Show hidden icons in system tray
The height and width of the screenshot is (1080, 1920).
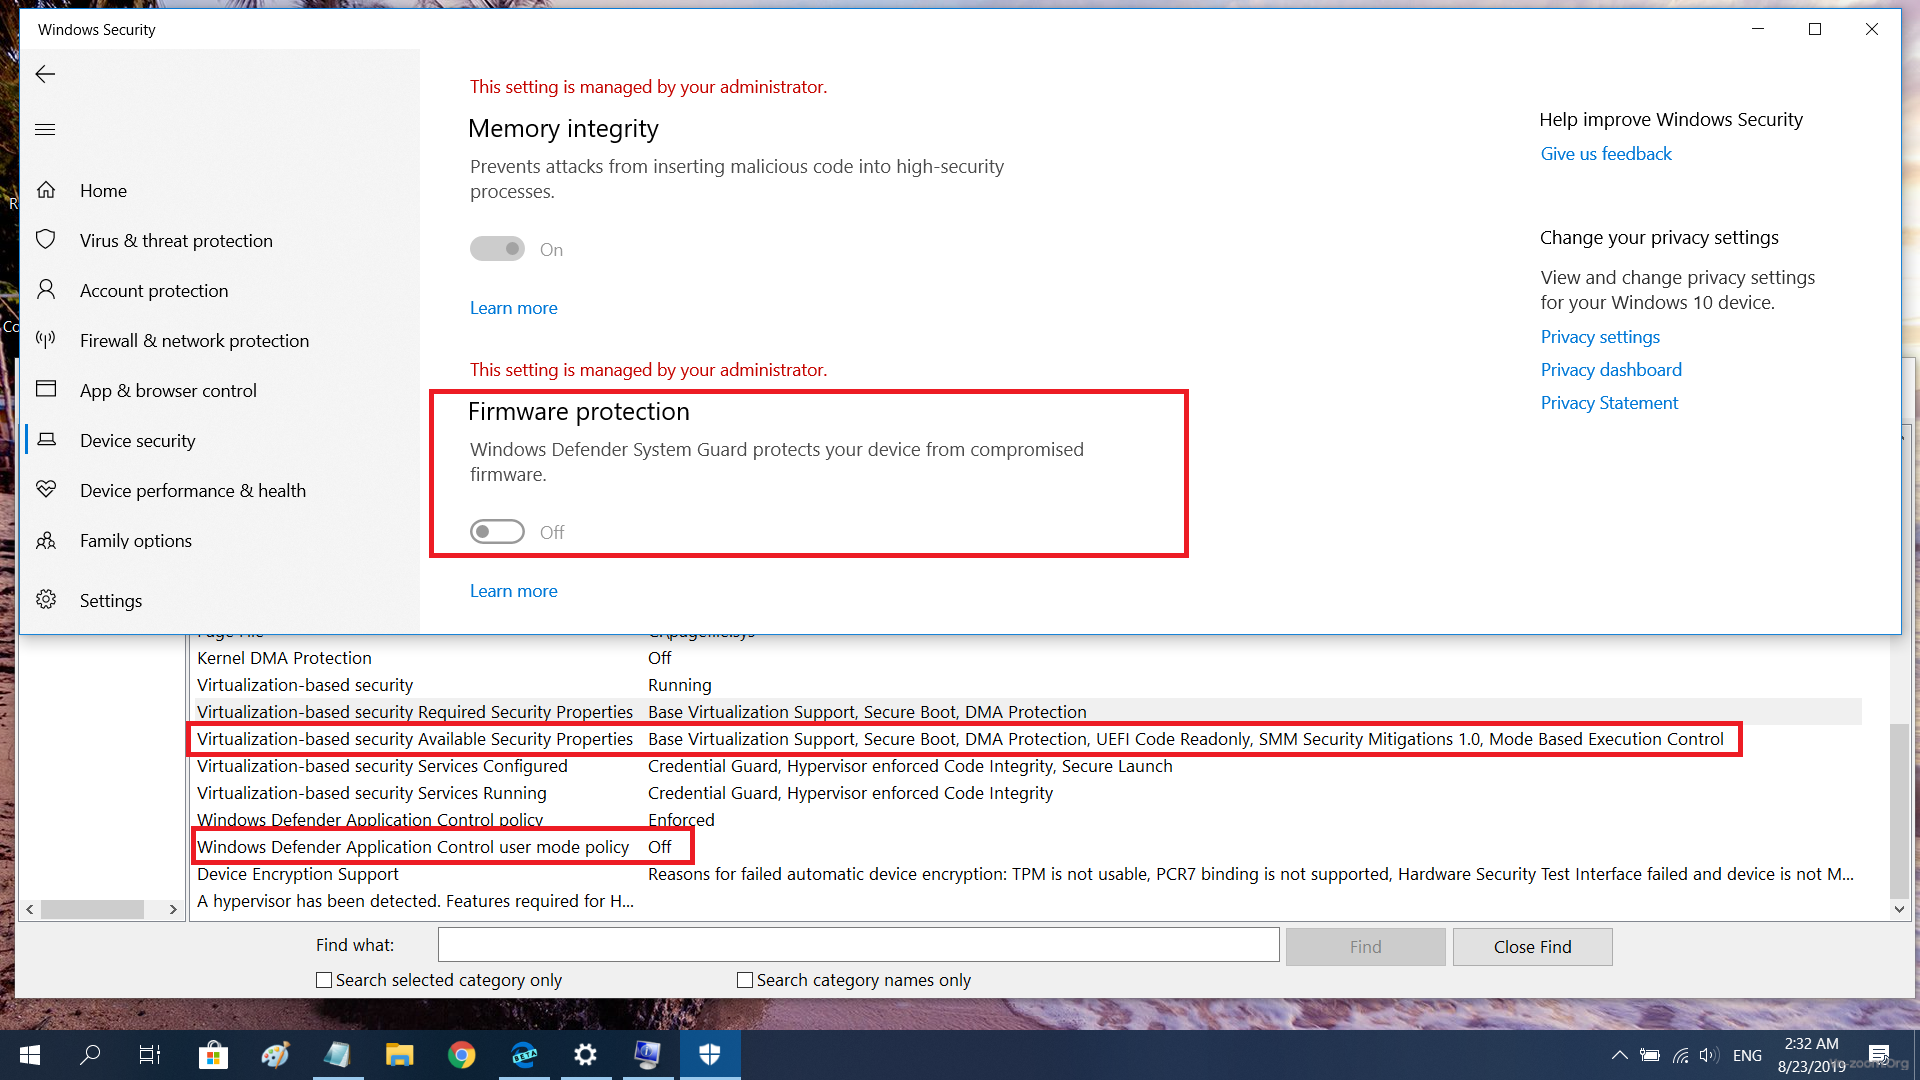point(1619,1055)
